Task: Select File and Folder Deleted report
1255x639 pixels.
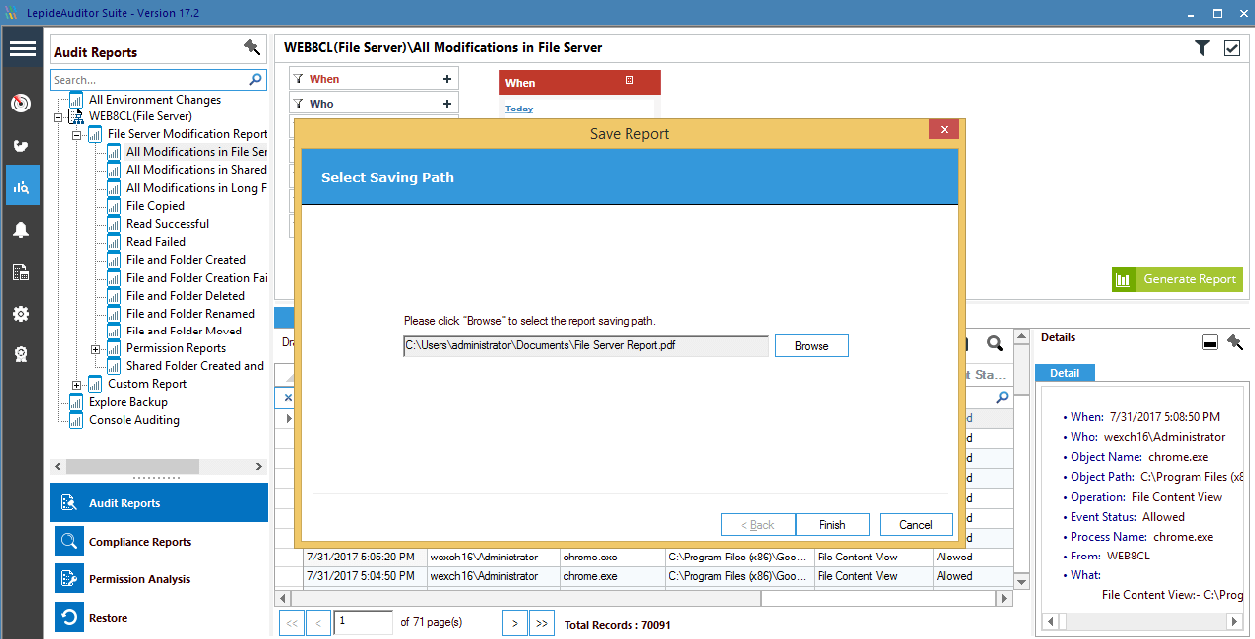Action: point(185,296)
